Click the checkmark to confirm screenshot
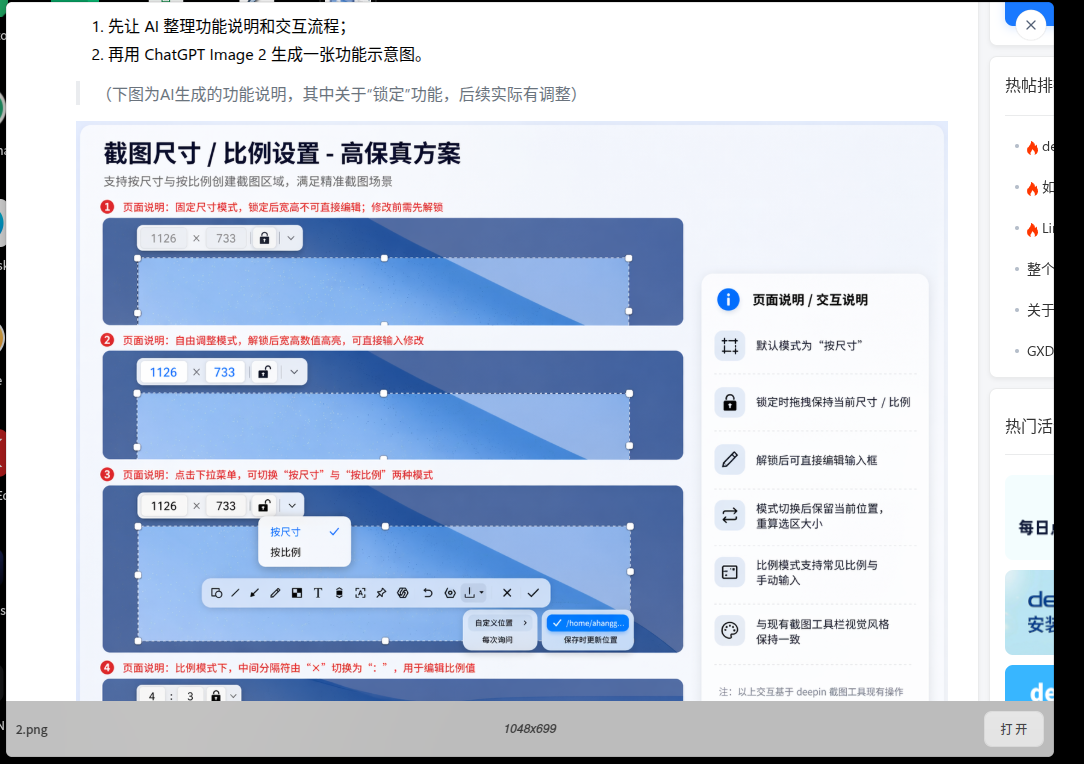1084x764 pixels. tap(533, 593)
